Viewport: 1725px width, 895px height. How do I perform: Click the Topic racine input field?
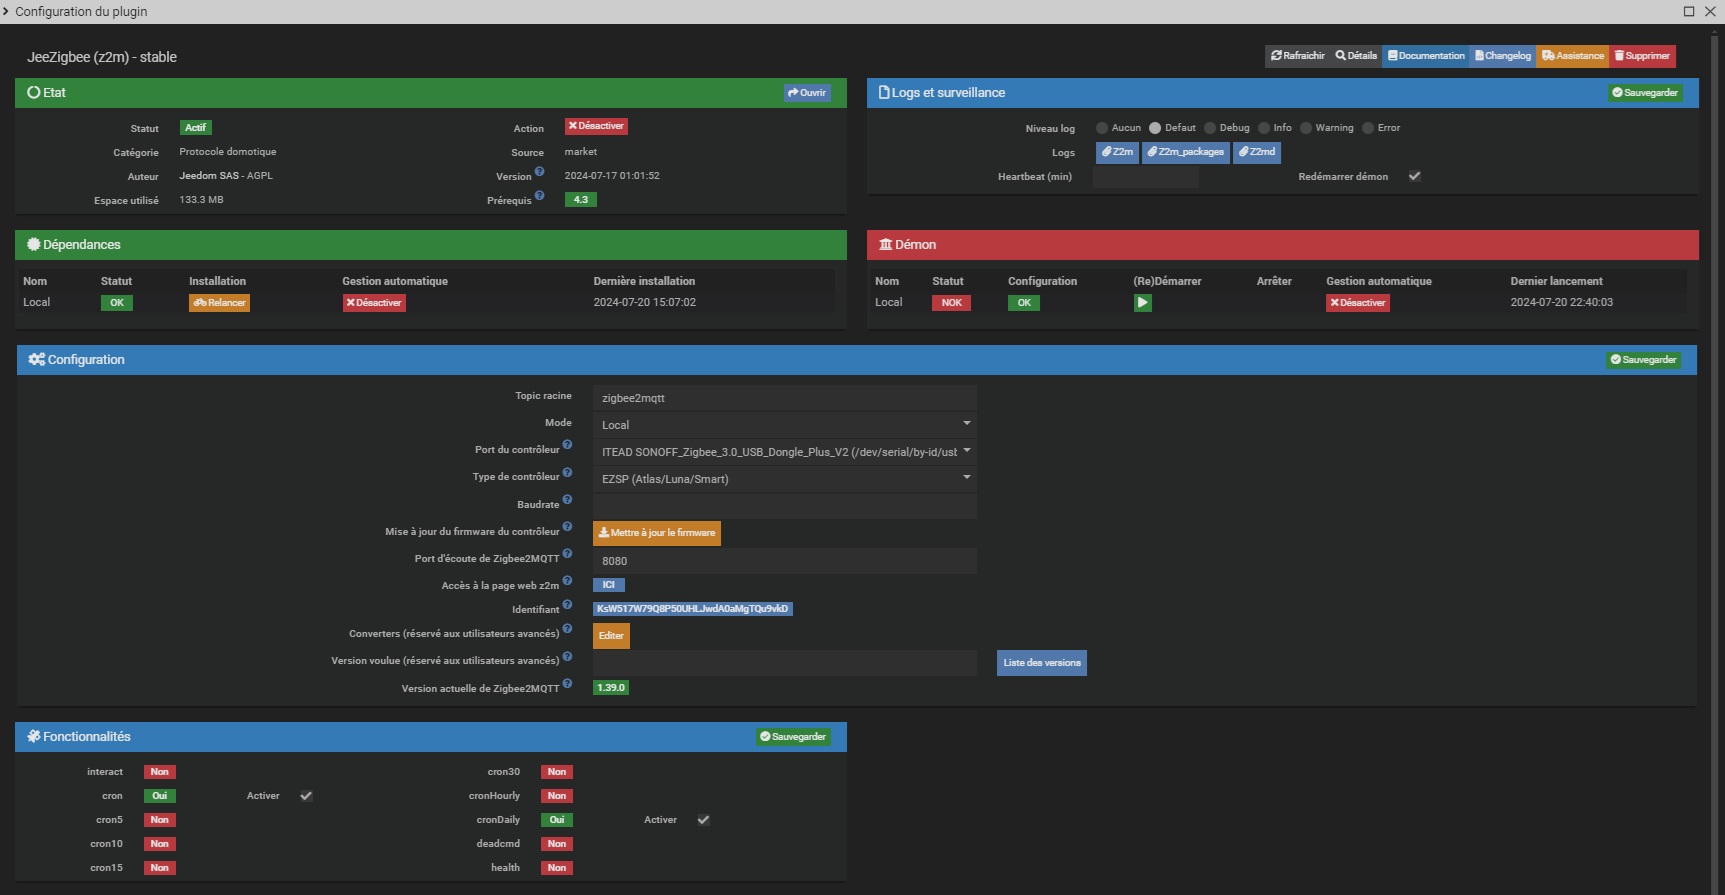(x=784, y=398)
